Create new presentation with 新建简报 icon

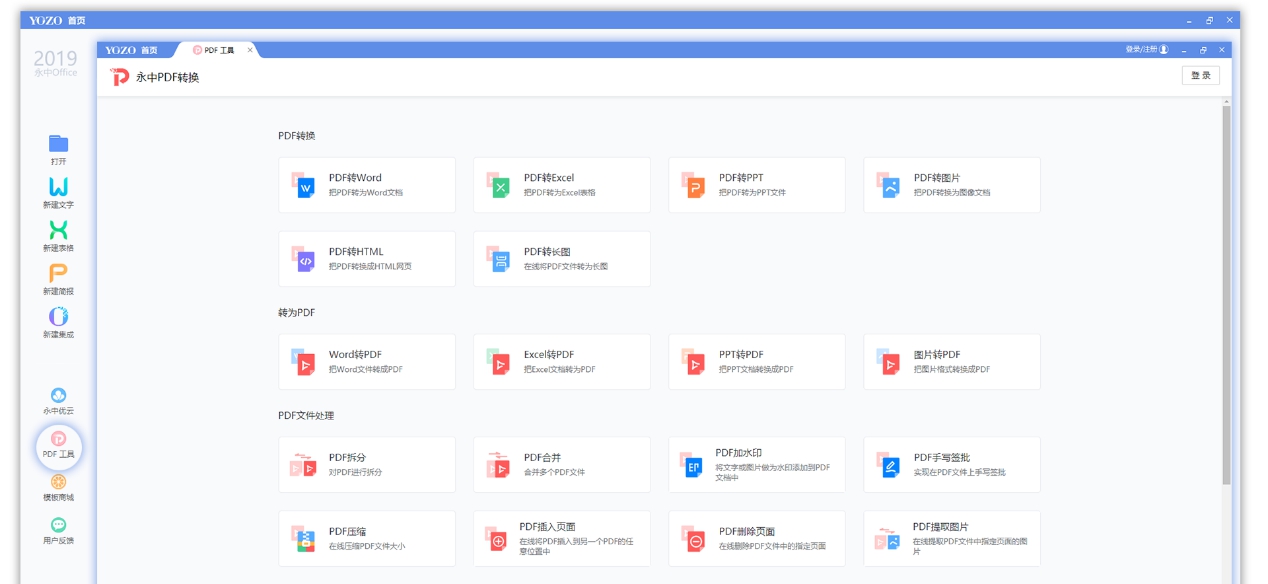[58, 273]
